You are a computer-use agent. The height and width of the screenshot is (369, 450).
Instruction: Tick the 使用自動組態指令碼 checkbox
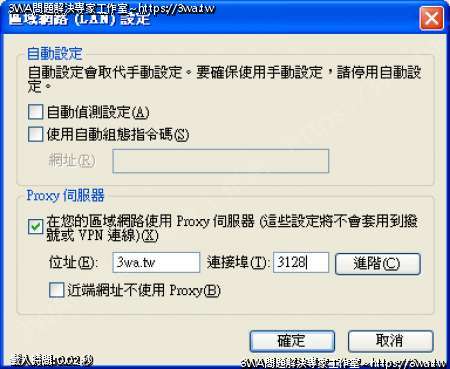tap(36, 134)
